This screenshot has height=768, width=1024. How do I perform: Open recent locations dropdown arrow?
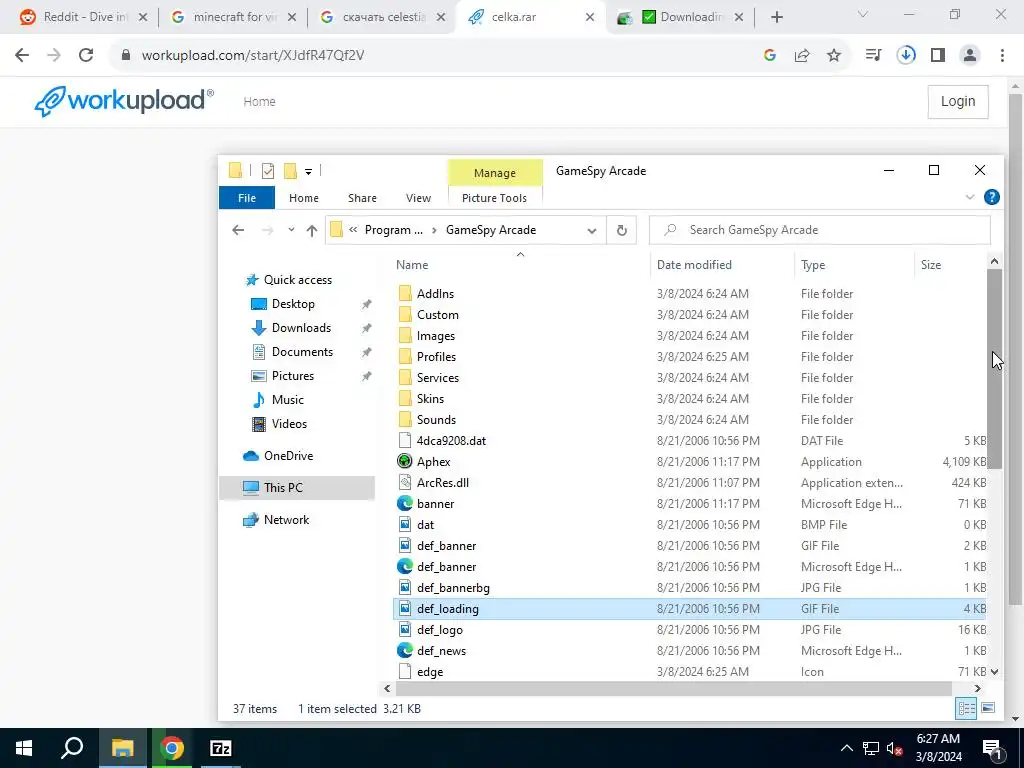[291, 230]
